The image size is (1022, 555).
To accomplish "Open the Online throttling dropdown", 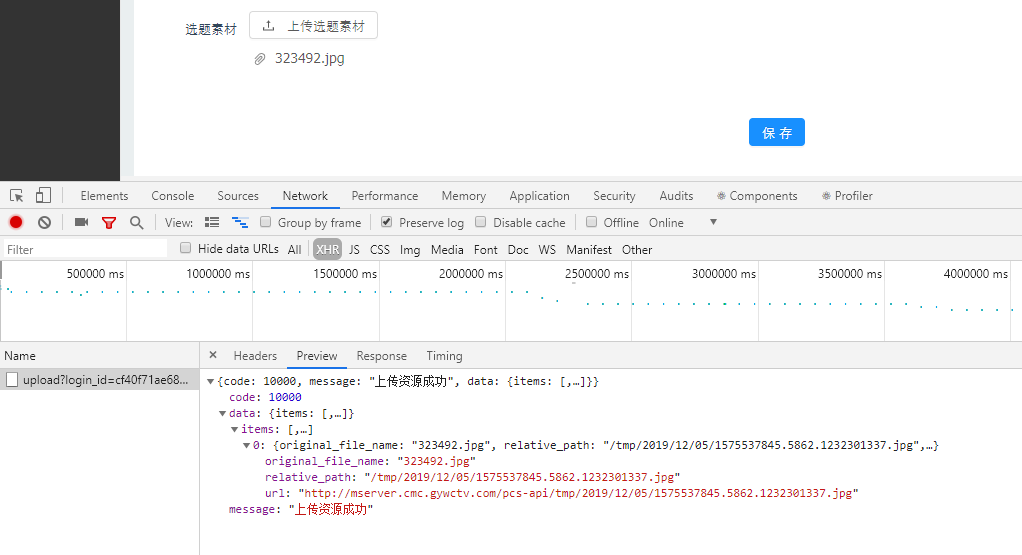I will pyautogui.click(x=713, y=222).
